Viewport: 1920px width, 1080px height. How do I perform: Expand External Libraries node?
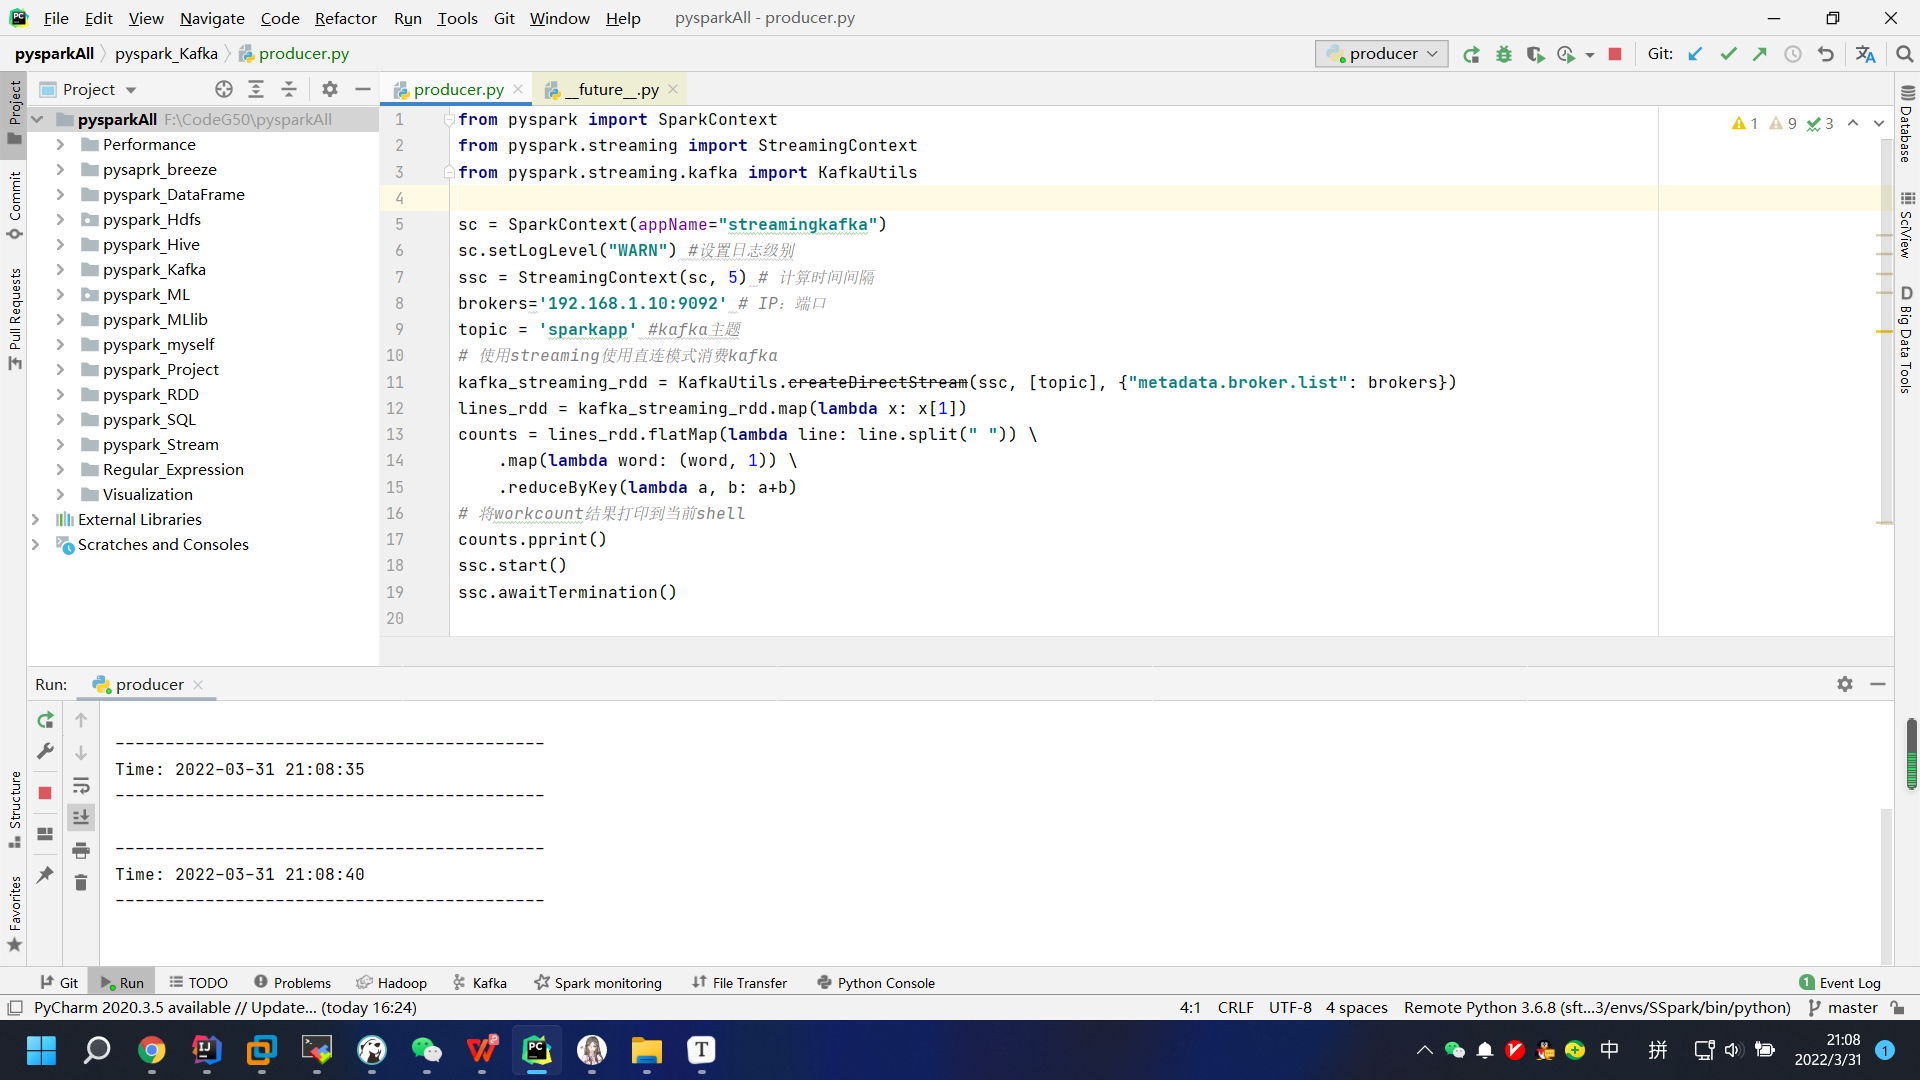(x=36, y=520)
